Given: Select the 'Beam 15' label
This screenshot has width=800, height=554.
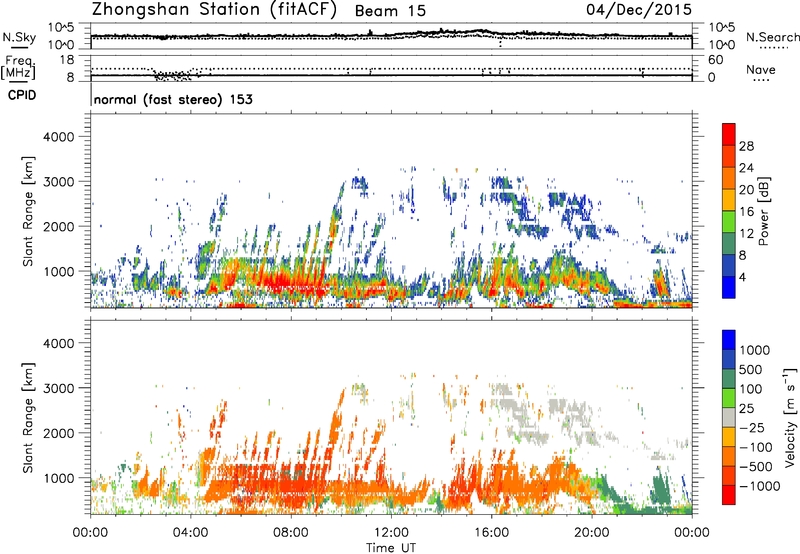Looking at the screenshot, I should tap(390, 11).
